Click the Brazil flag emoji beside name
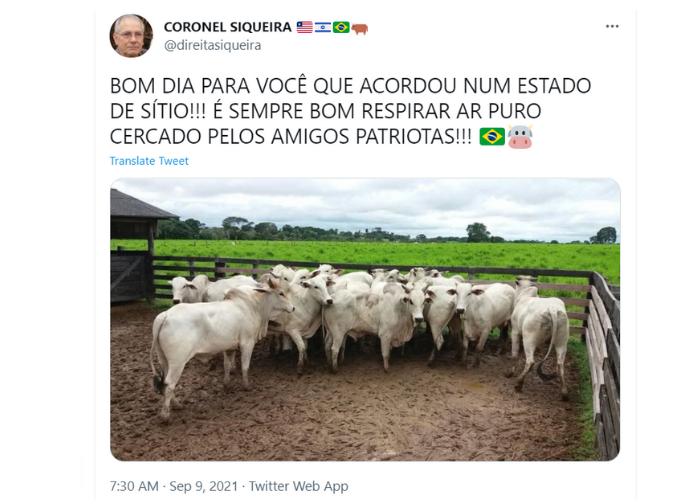 coord(341,27)
